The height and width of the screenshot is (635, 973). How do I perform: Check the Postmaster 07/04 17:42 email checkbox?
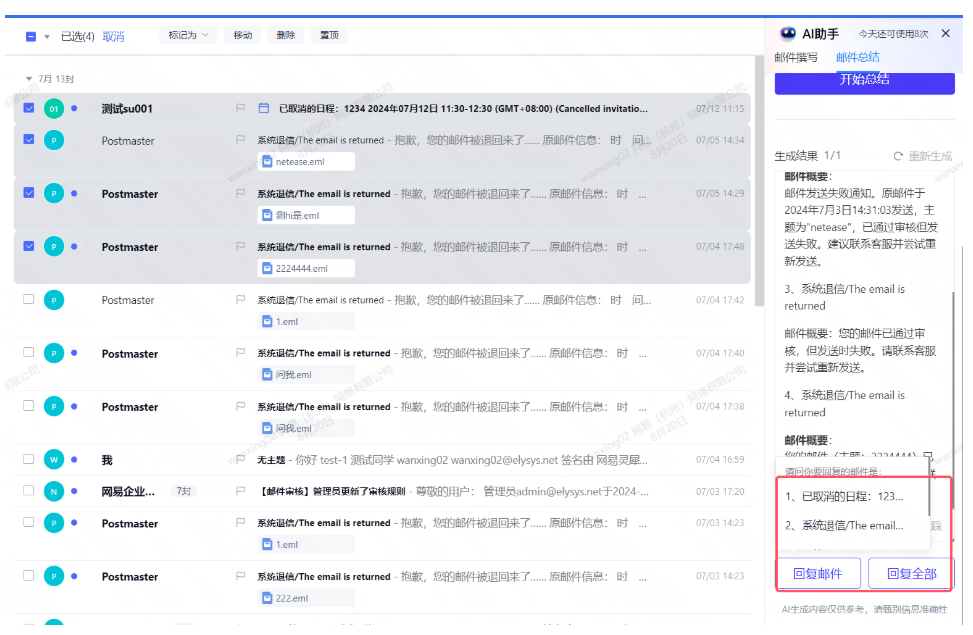(29, 299)
